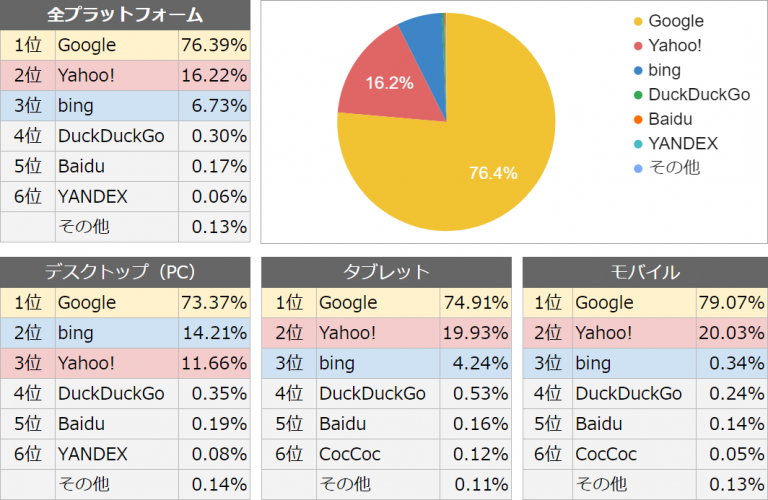Click CocCoc in the タブレット table
Screen dimensions: 768x500
pos(348,454)
